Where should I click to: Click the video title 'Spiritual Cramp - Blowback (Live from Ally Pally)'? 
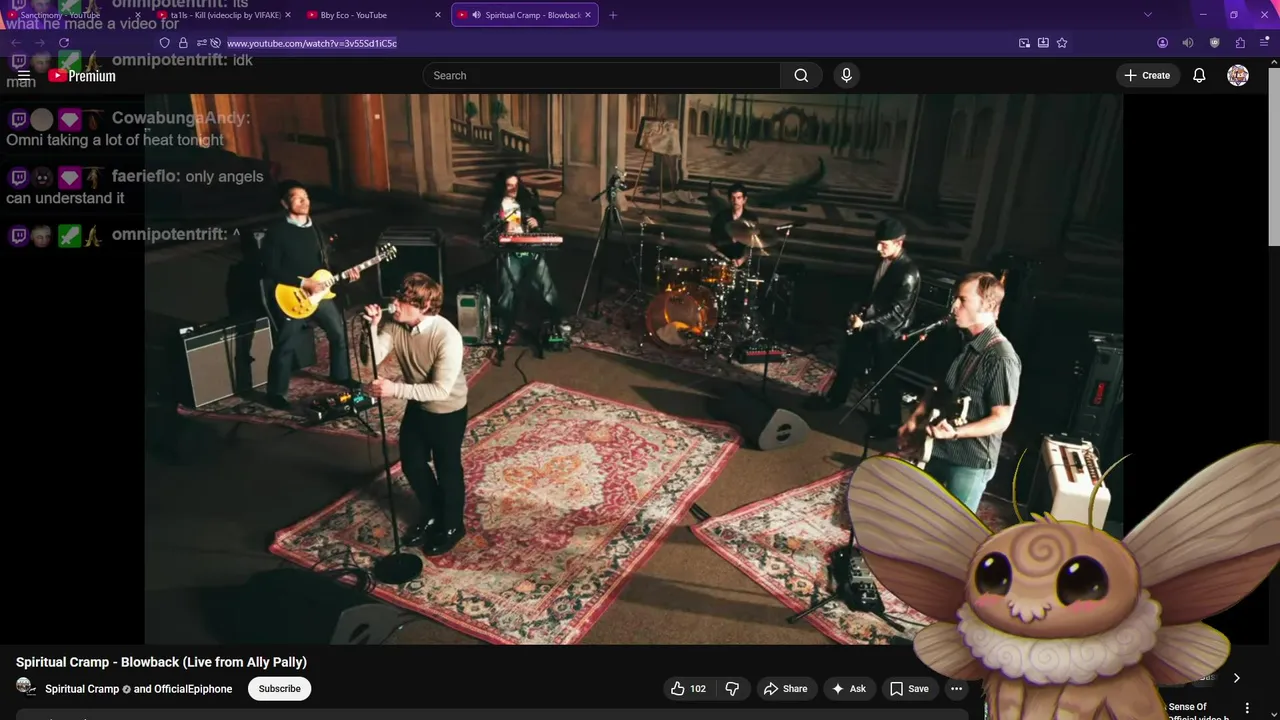pyautogui.click(x=161, y=662)
